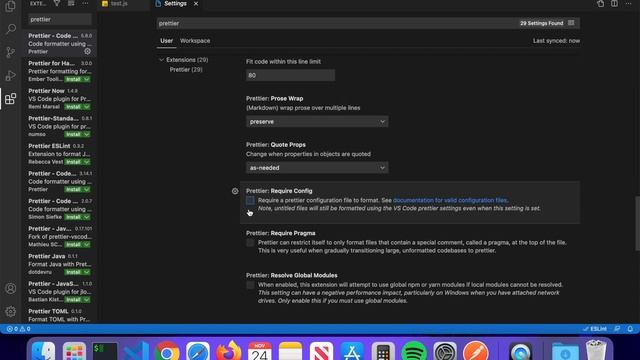Open Extensions panel more actions ellipsis
The image size is (640, 360).
[x=85, y=3]
